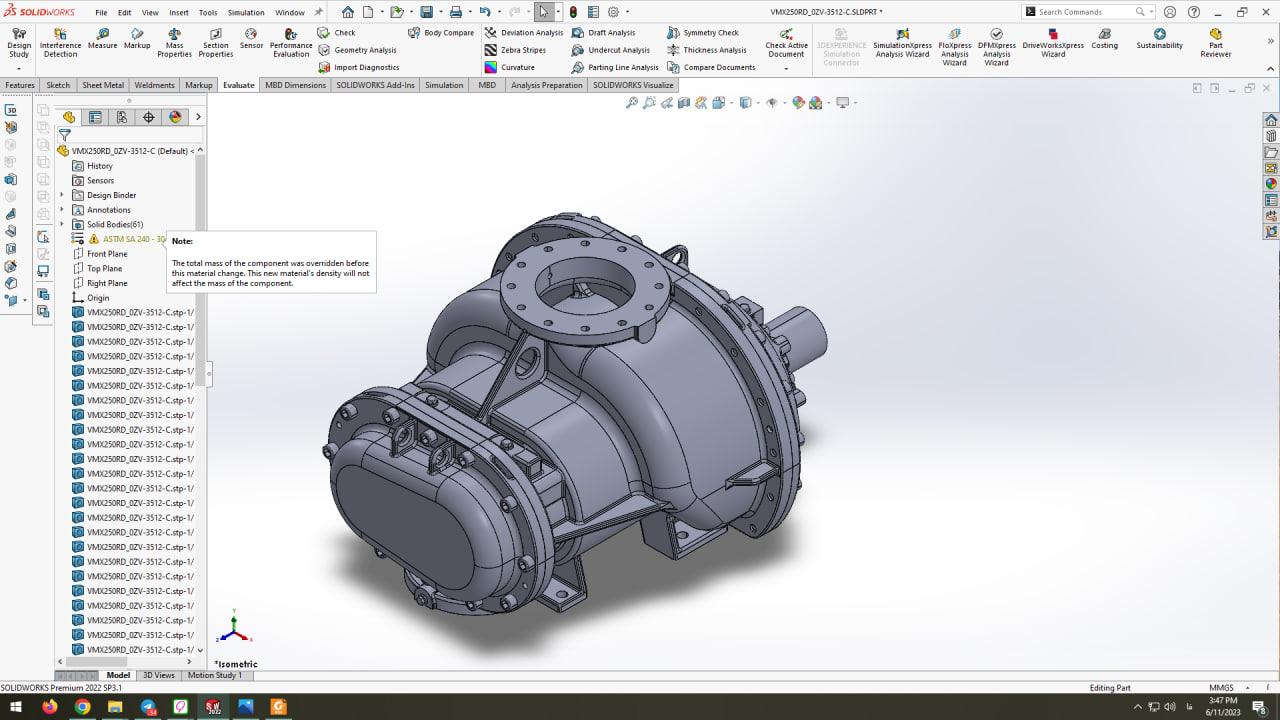Open Section Properties
Image resolution: width=1280 pixels, height=720 pixels.
click(215, 43)
